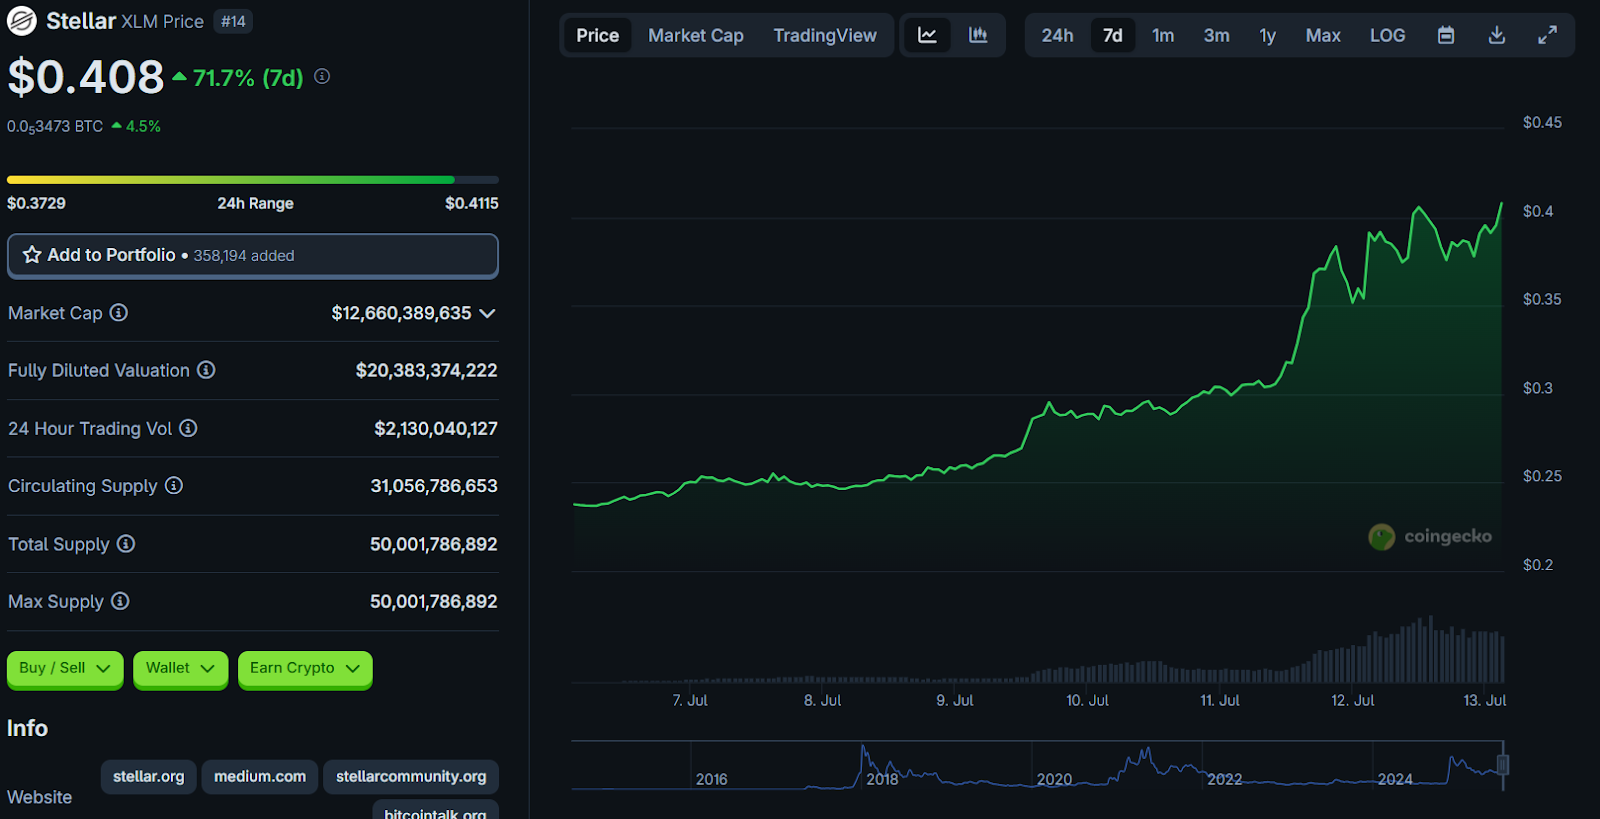
Task: Add Stellar to Portfolio
Action: tap(252, 255)
